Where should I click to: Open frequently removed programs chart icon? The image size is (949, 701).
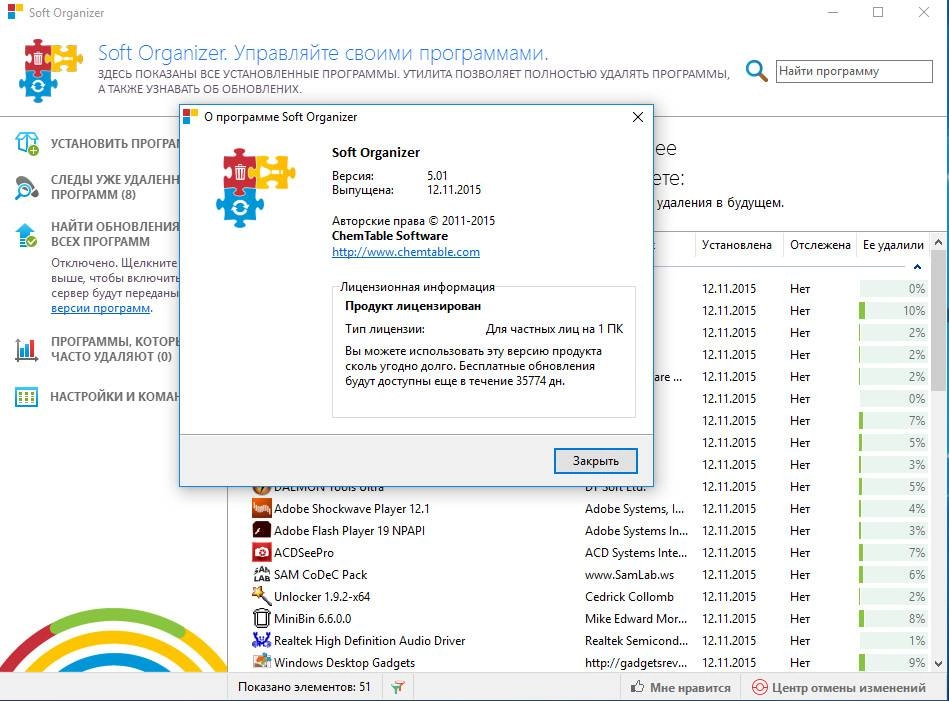pyautogui.click(x=27, y=349)
